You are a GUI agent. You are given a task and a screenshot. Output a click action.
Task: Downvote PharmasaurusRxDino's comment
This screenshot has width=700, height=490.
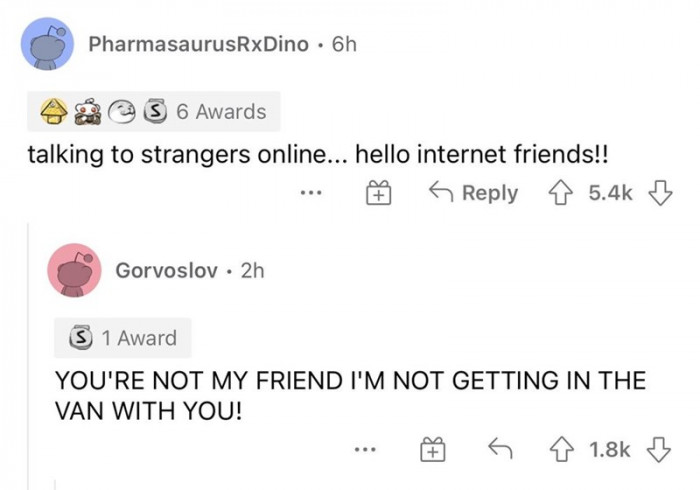[x=656, y=193]
